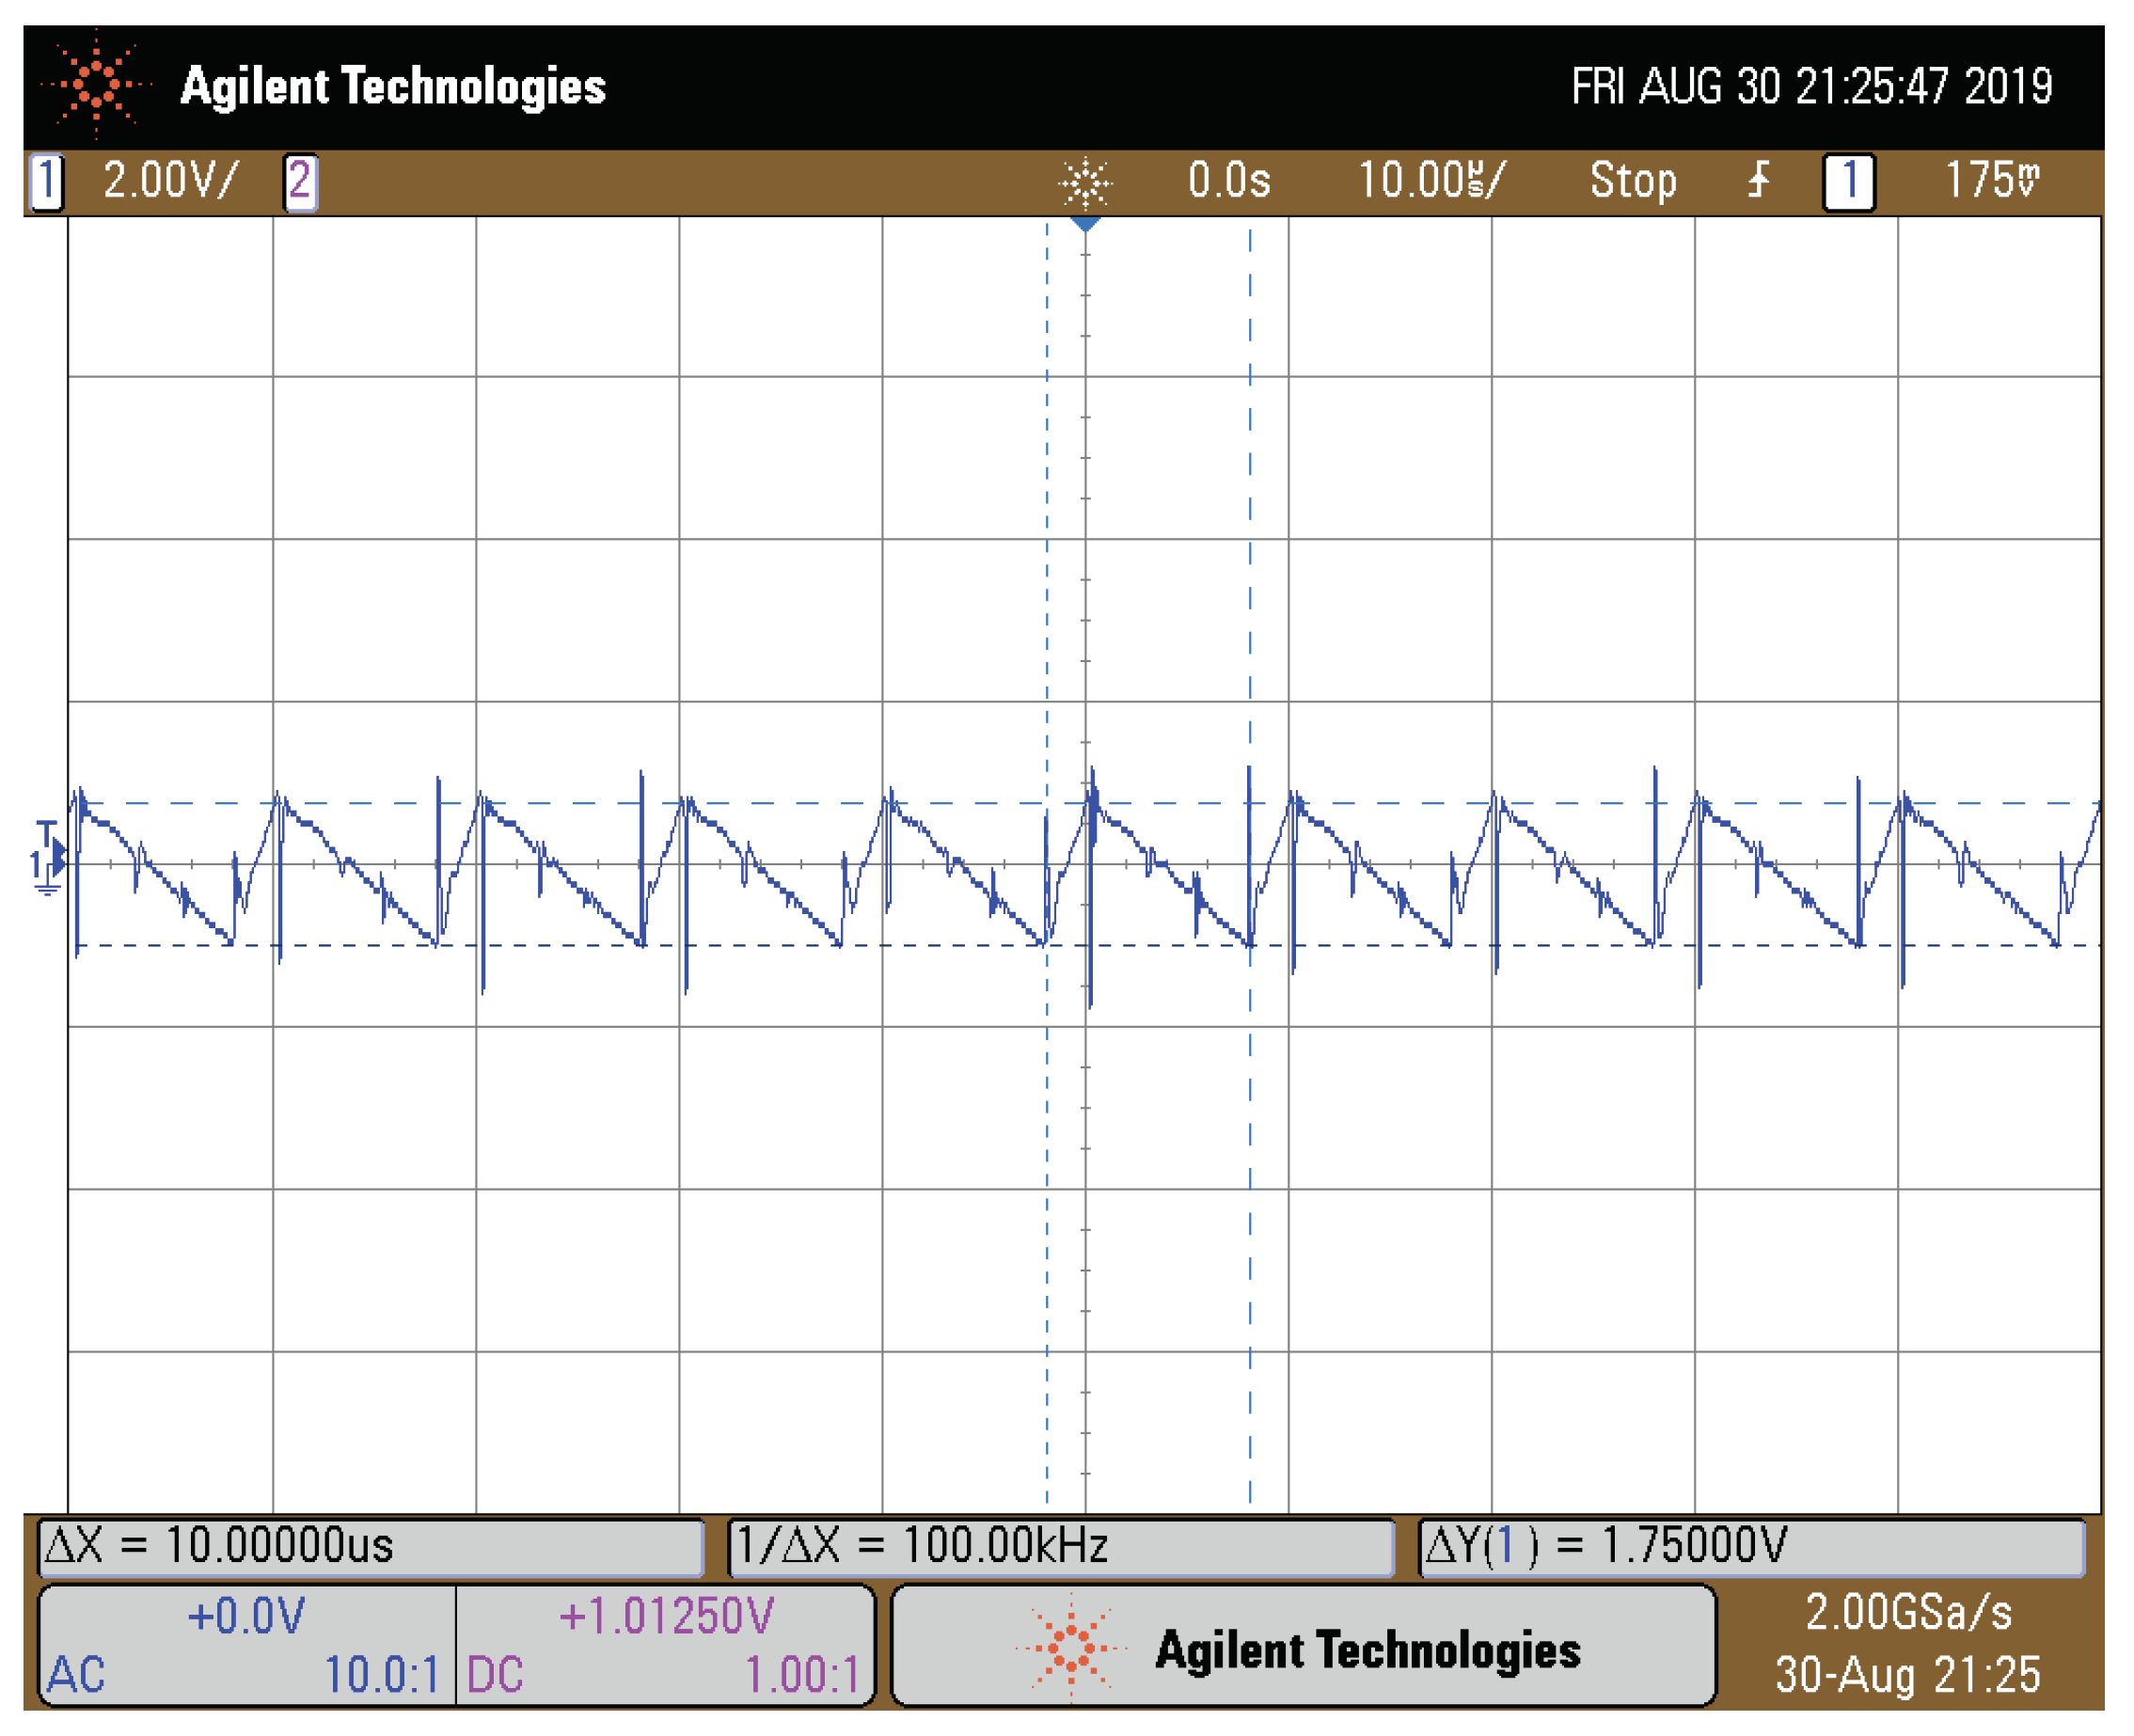Click the timestamp FRI AUG 30 21:25:47 2019

tap(1811, 87)
